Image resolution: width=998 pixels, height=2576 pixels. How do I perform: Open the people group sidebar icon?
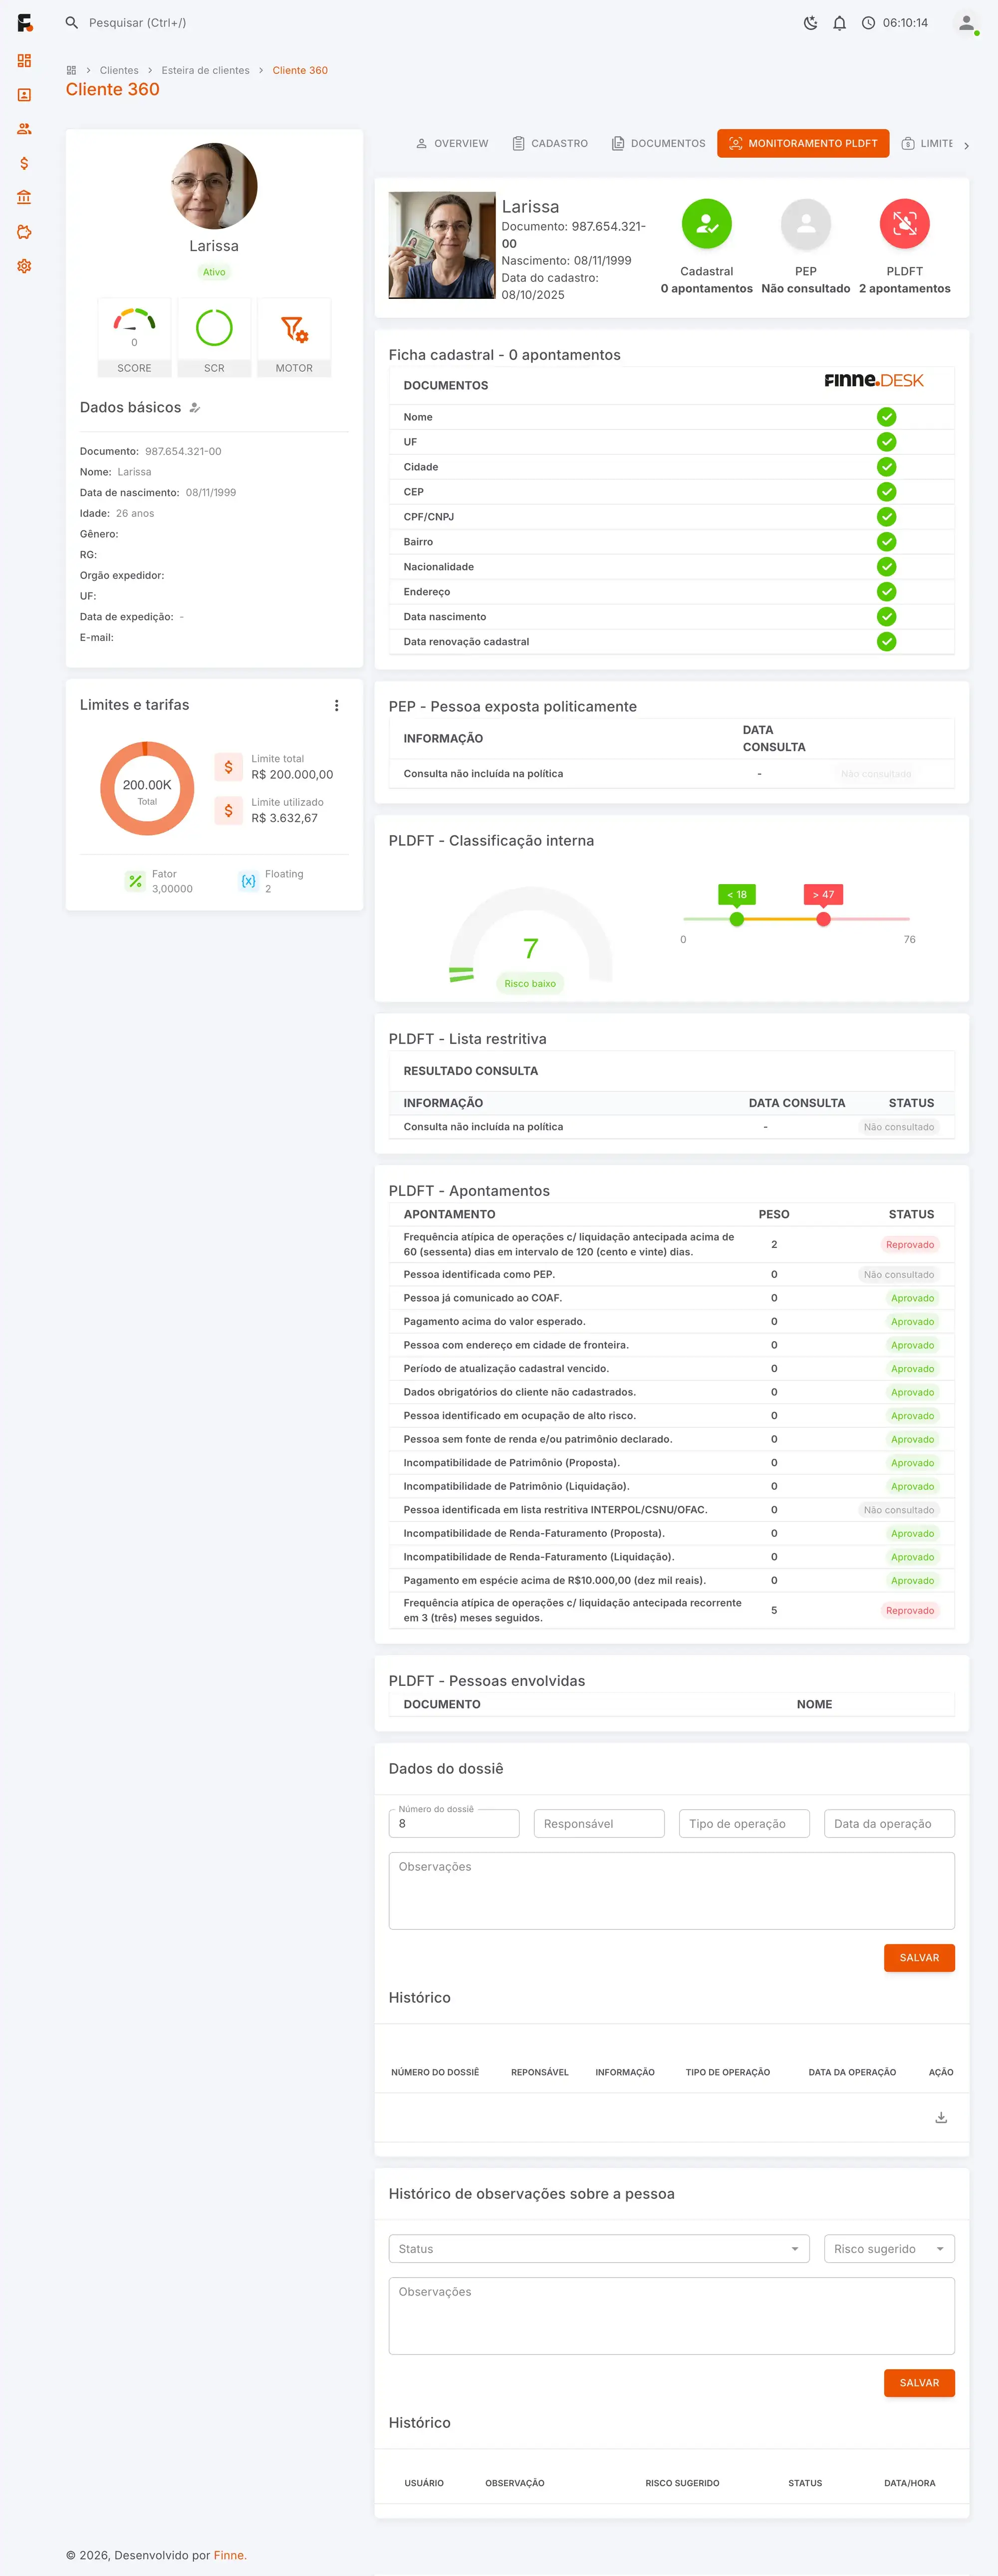pyautogui.click(x=24, y=129)
